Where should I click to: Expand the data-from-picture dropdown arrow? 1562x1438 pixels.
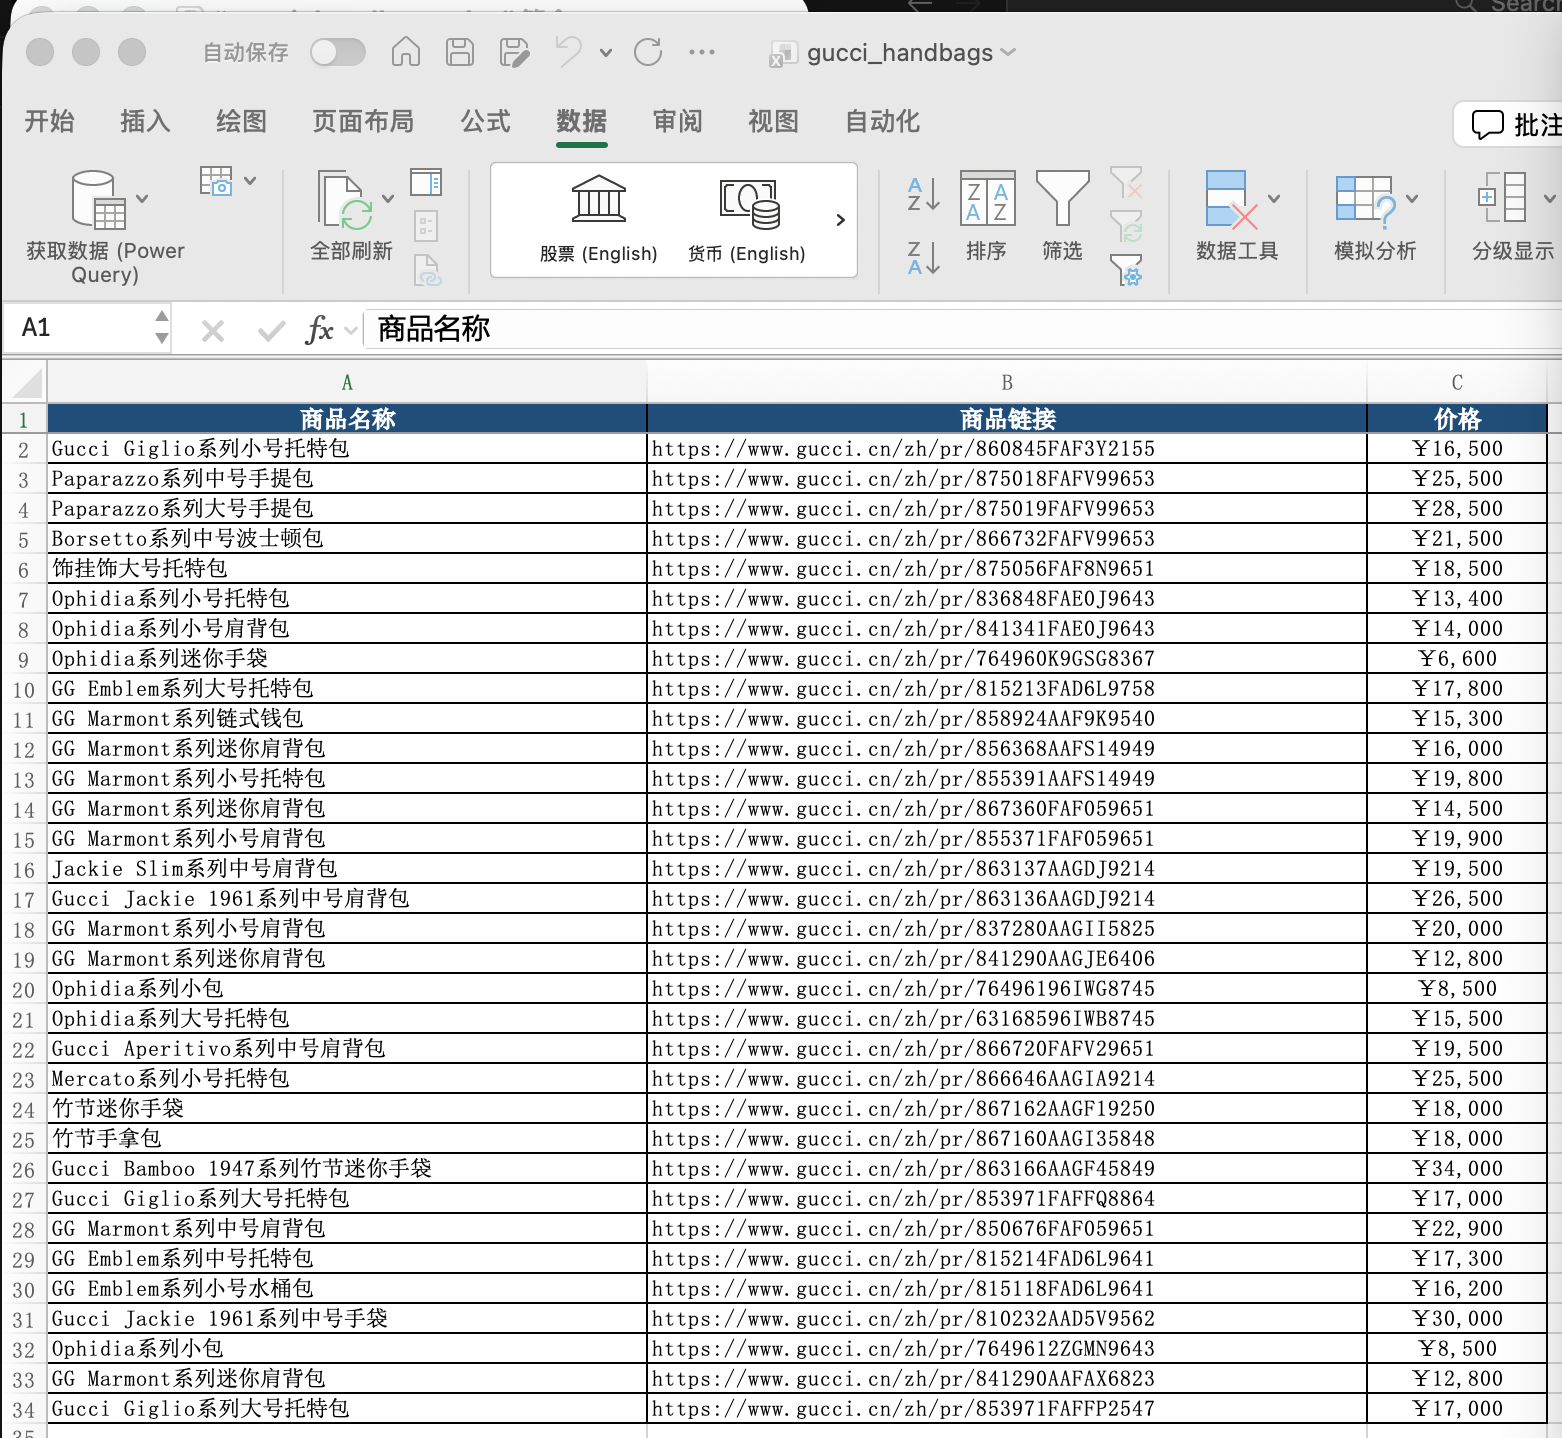point(250,181)
